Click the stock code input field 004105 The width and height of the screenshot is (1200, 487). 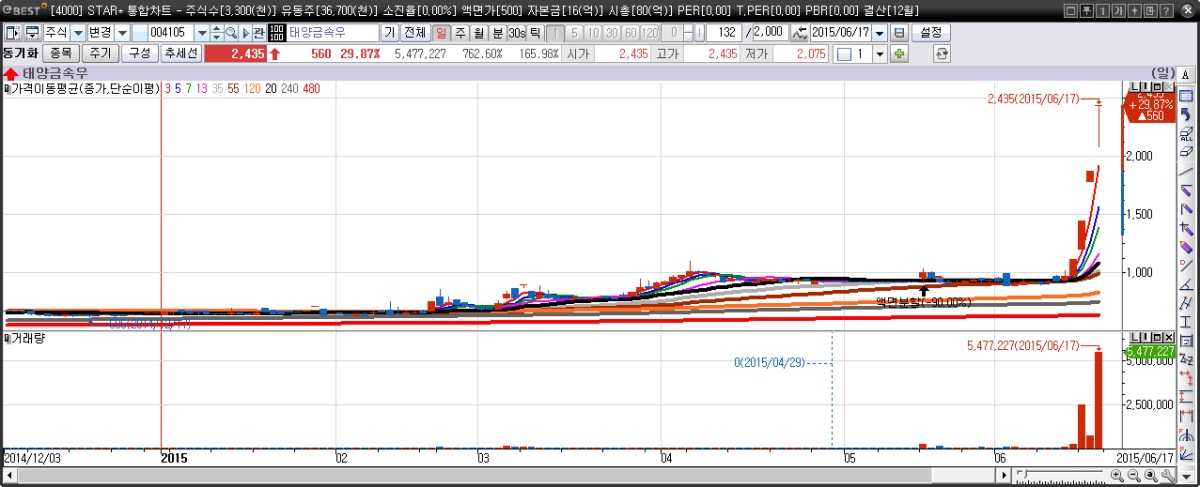coord(169,33)
